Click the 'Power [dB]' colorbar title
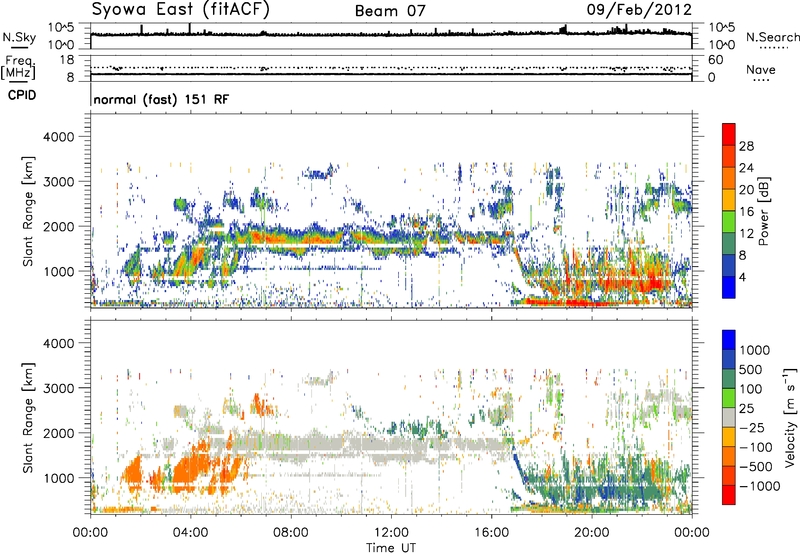Screen dimensions: 800x554 (764, 211)
